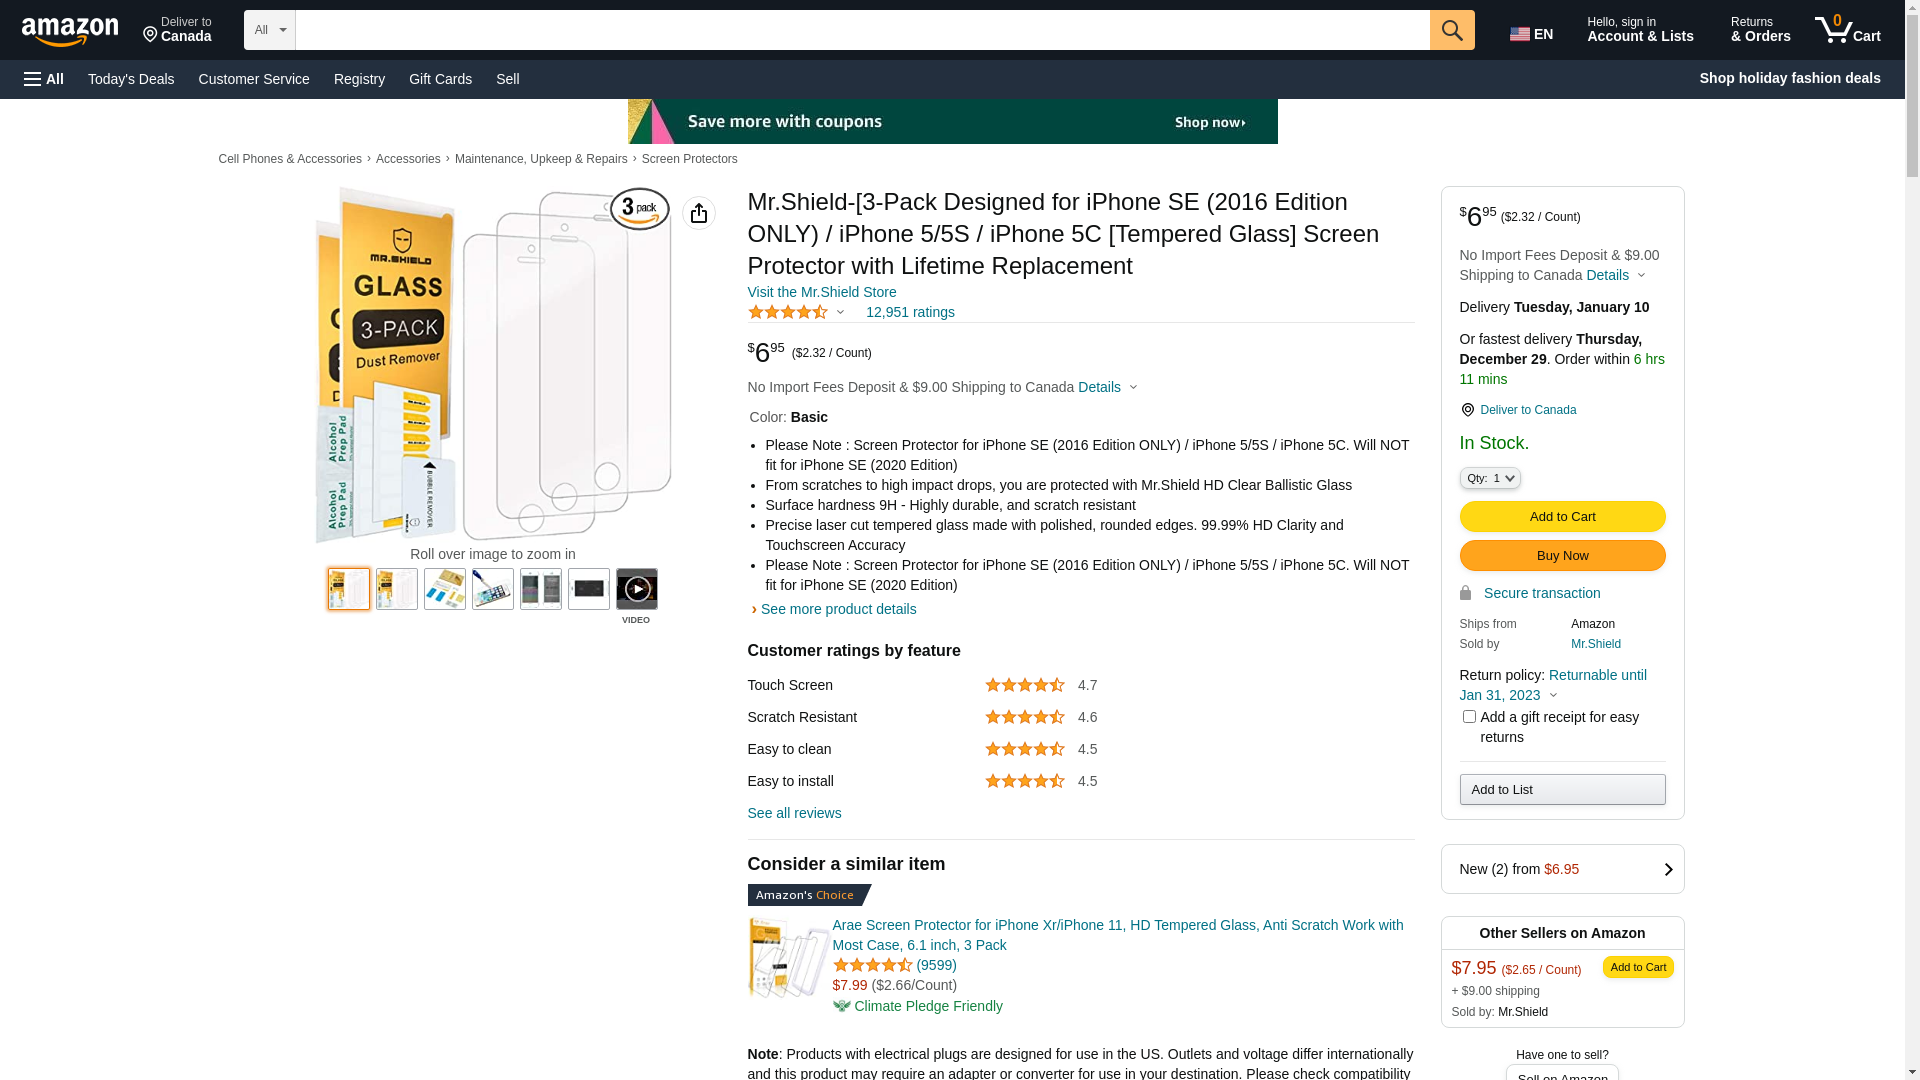The height and width of the screenshot is (1080, 1920).
Task: Open Gift Cards in the nav bar
Action: point(440,79)
